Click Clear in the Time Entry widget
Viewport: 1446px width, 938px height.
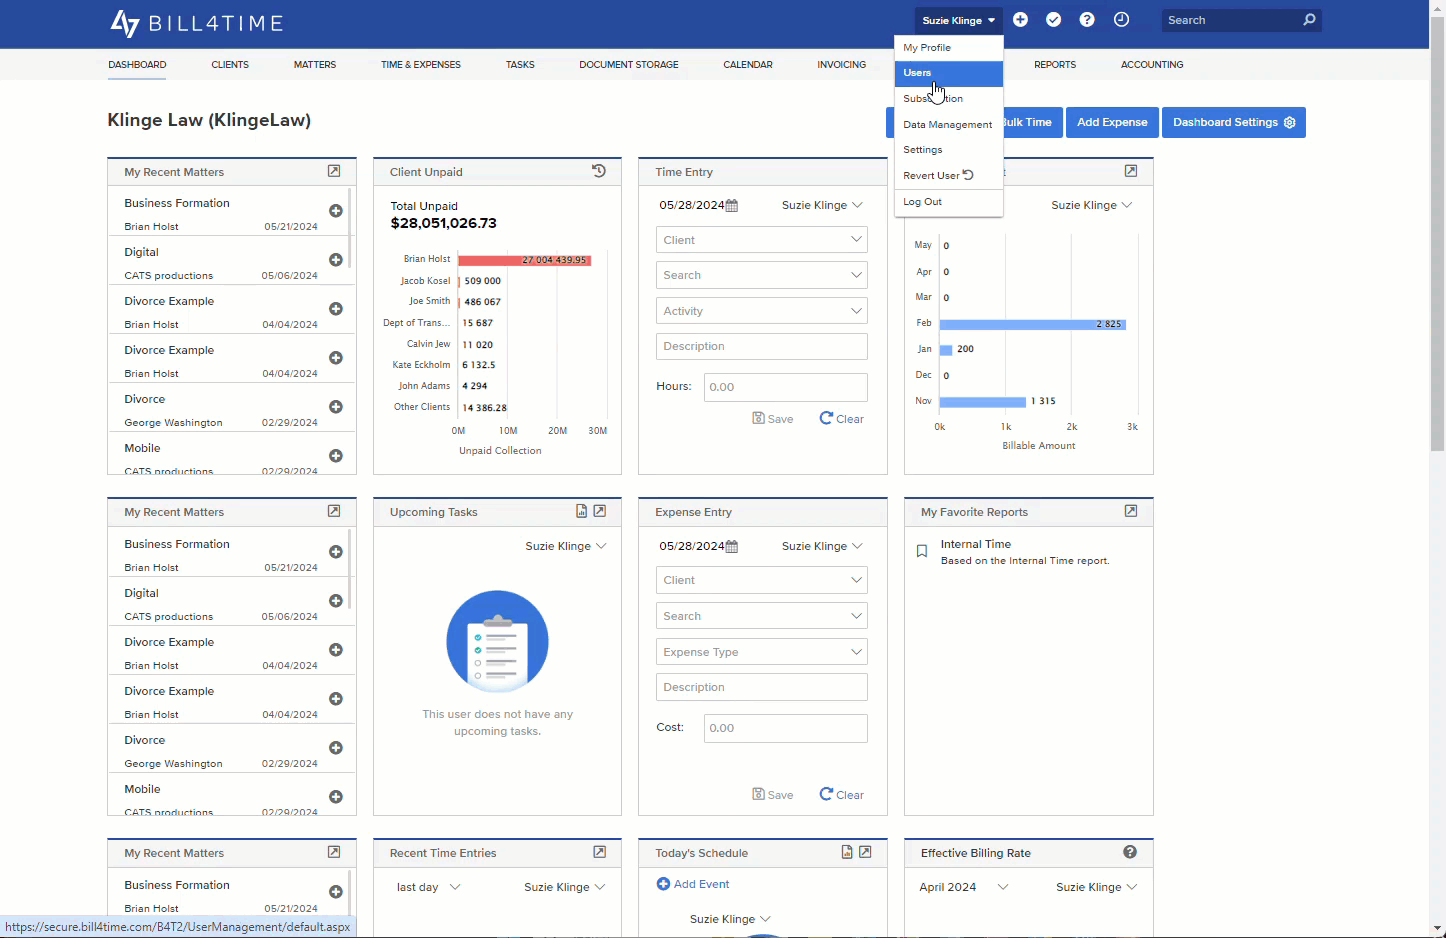(x=842, y=419)
